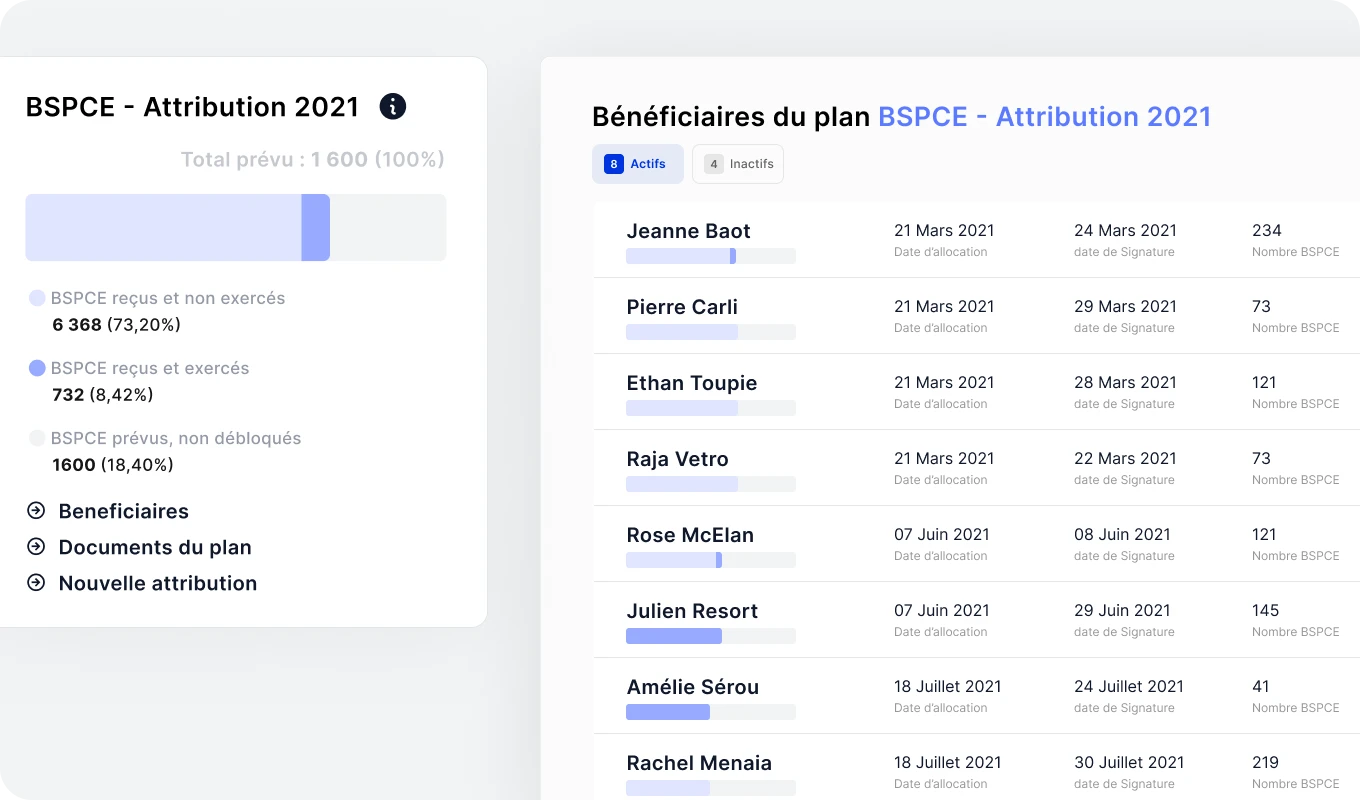Click the blue BSPCE - Attribution 2021 title link
Viewport: 1360px width, 800px height.
[1045, 116]
